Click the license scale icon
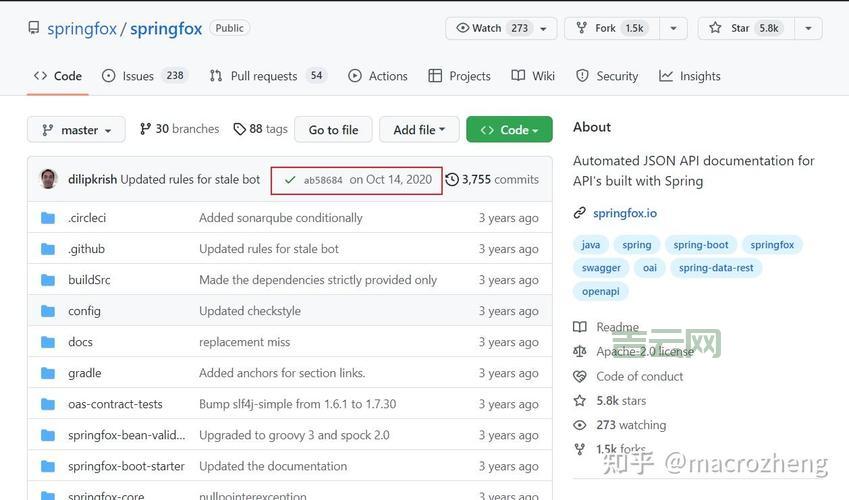849x500 pixels. pyautogui.click(x=580, y=352)
